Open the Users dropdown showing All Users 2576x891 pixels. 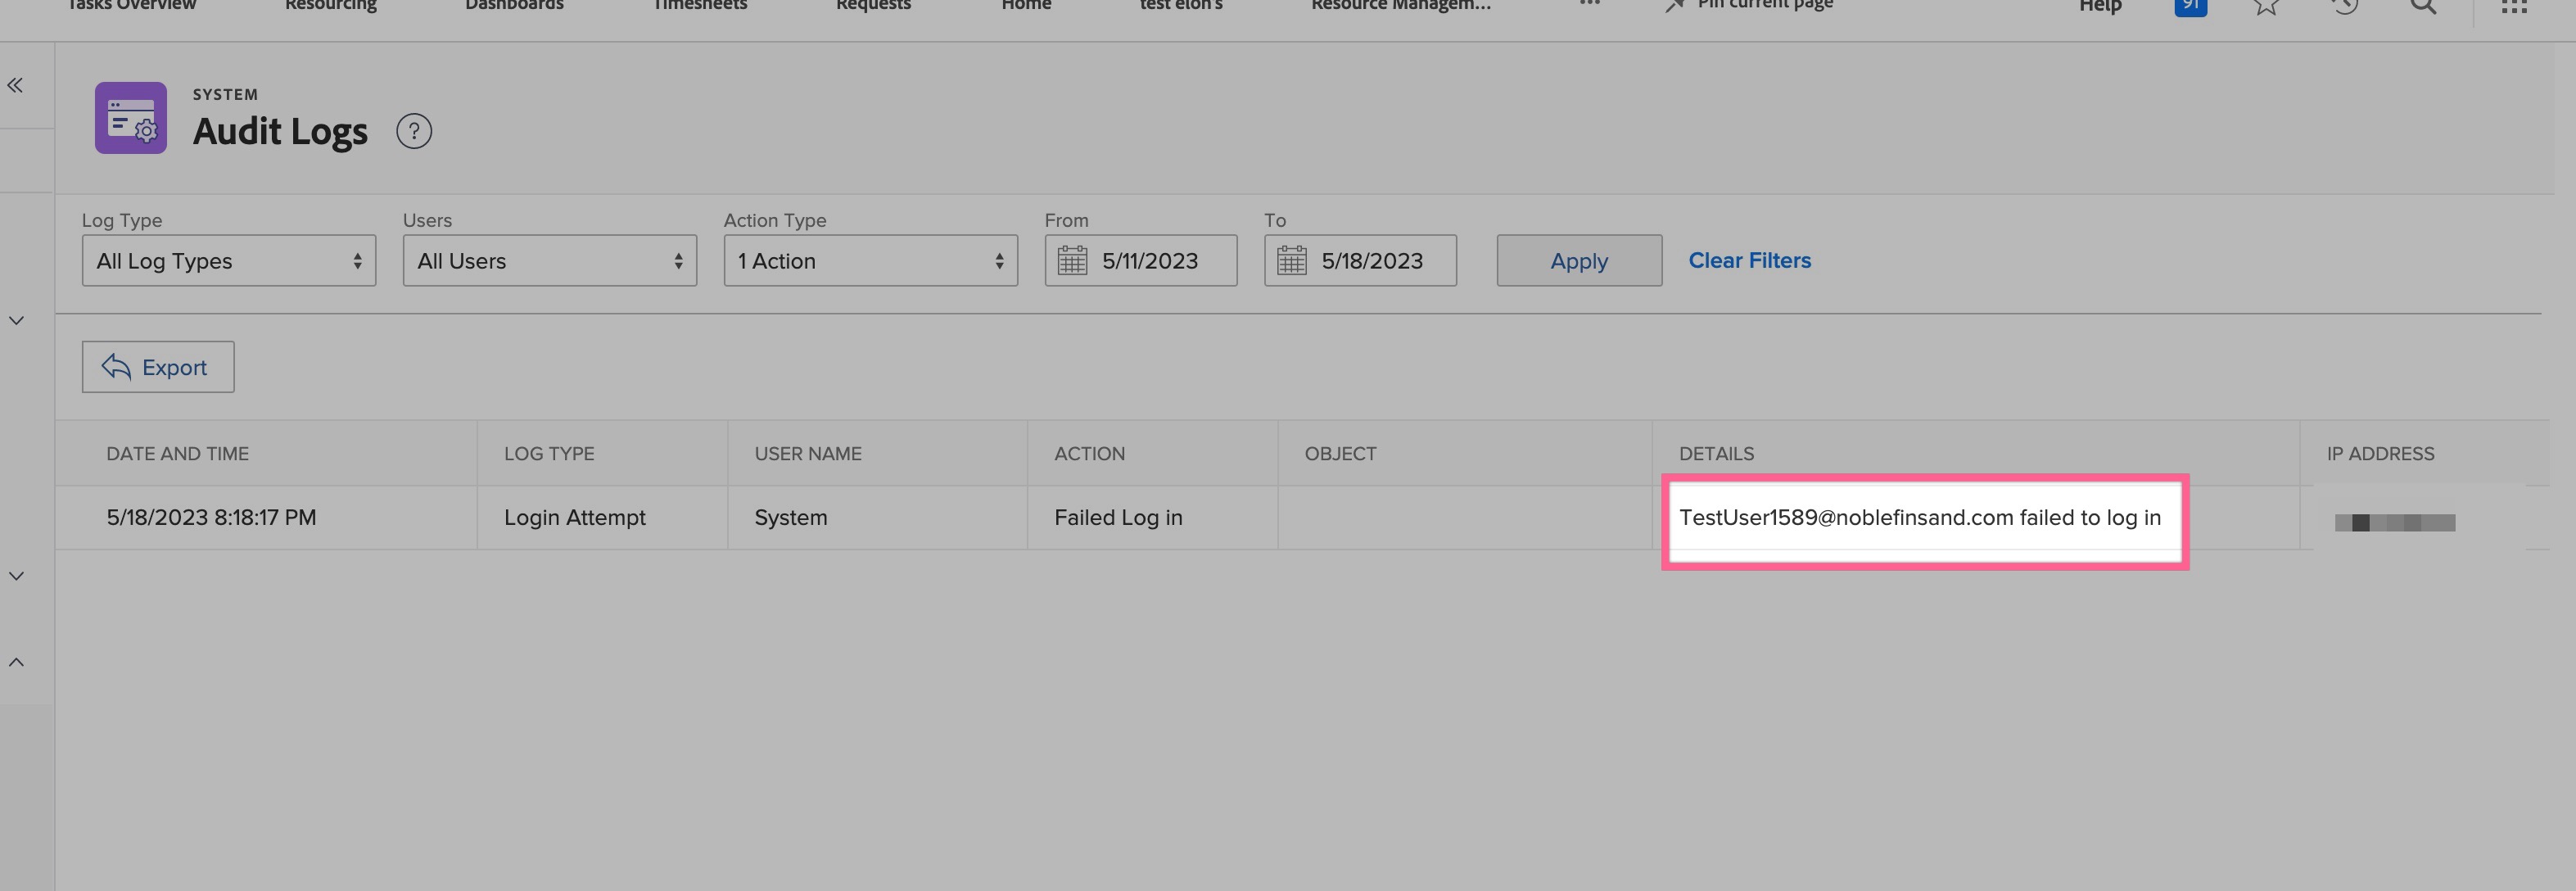pyautogui.click(x=550, y=261)
